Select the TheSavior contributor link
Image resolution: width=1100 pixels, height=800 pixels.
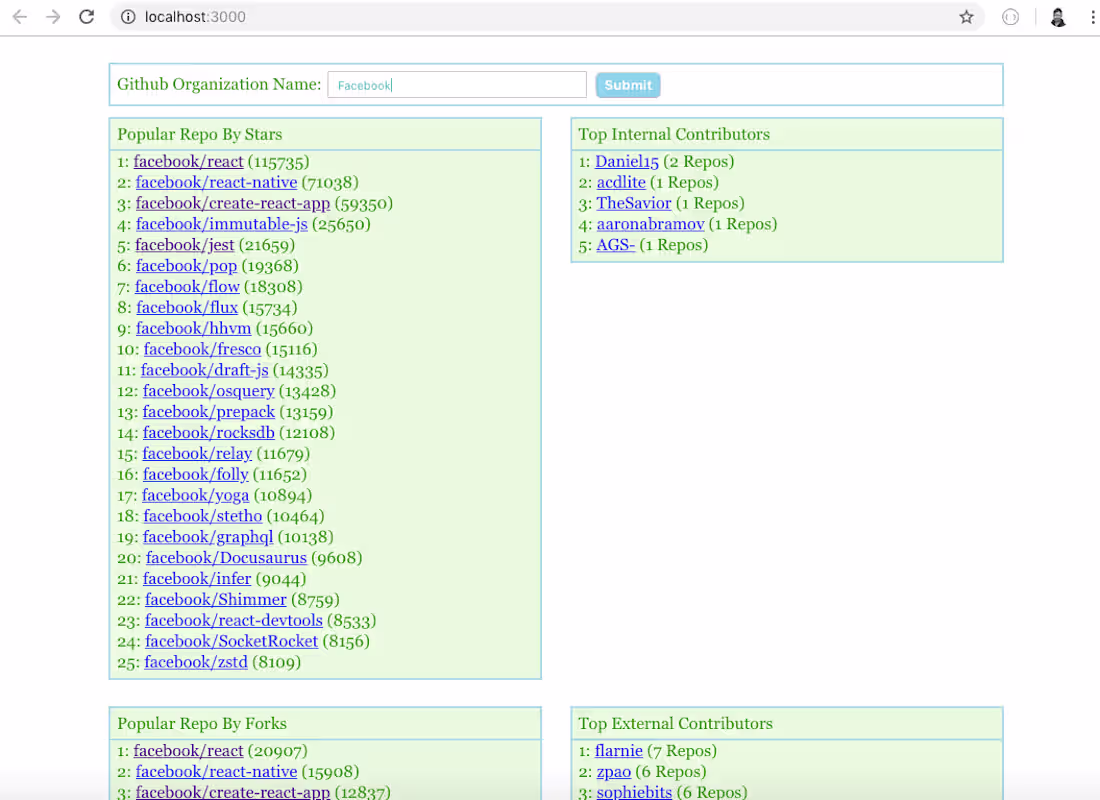point(634,203)
